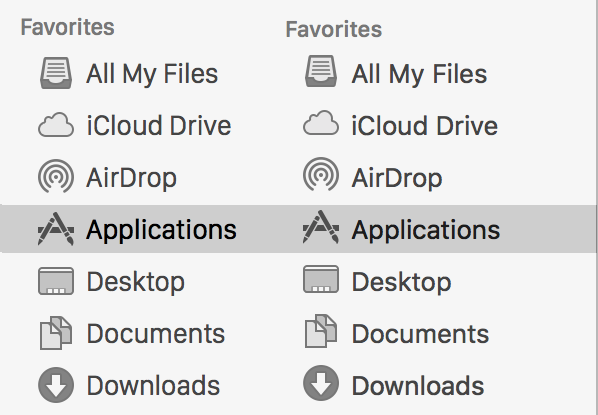This screenshot has height=415, width=598.
Task: Click the All My Files icon in left sidebar
Action: pyautogui.click(x=56, y=73)
